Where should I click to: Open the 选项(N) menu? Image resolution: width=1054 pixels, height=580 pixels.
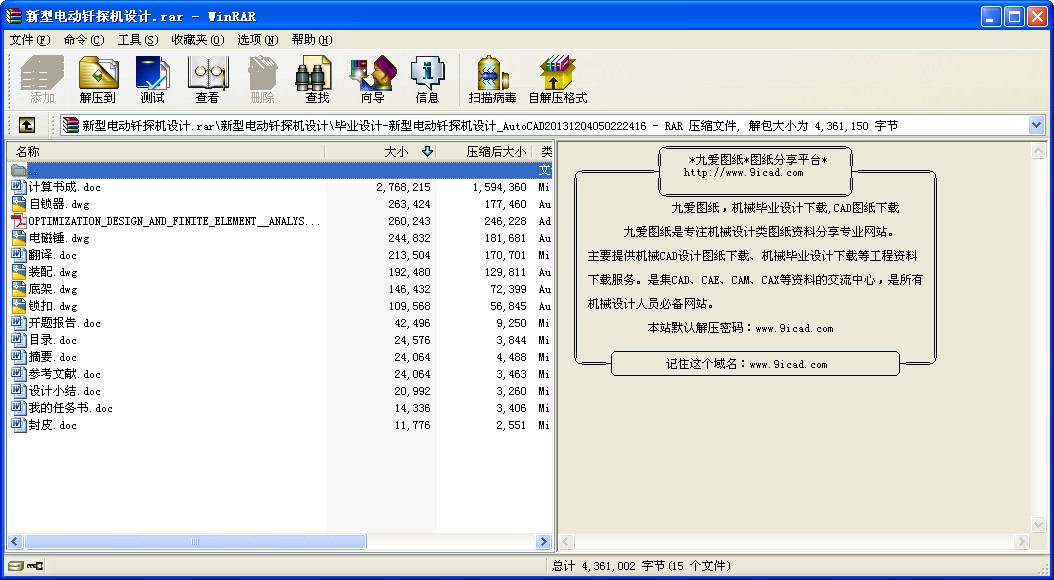pyautogui.click(x=257, y=40)
